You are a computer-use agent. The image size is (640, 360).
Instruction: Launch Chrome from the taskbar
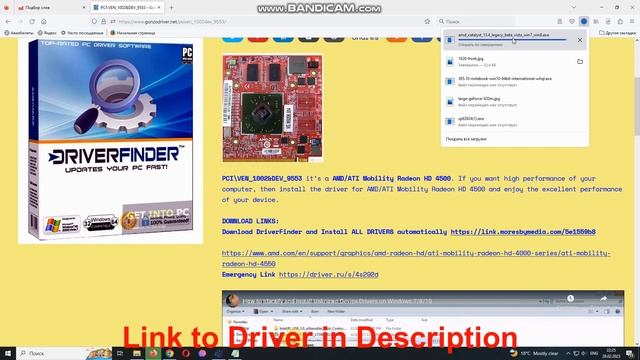coord(169,353)
